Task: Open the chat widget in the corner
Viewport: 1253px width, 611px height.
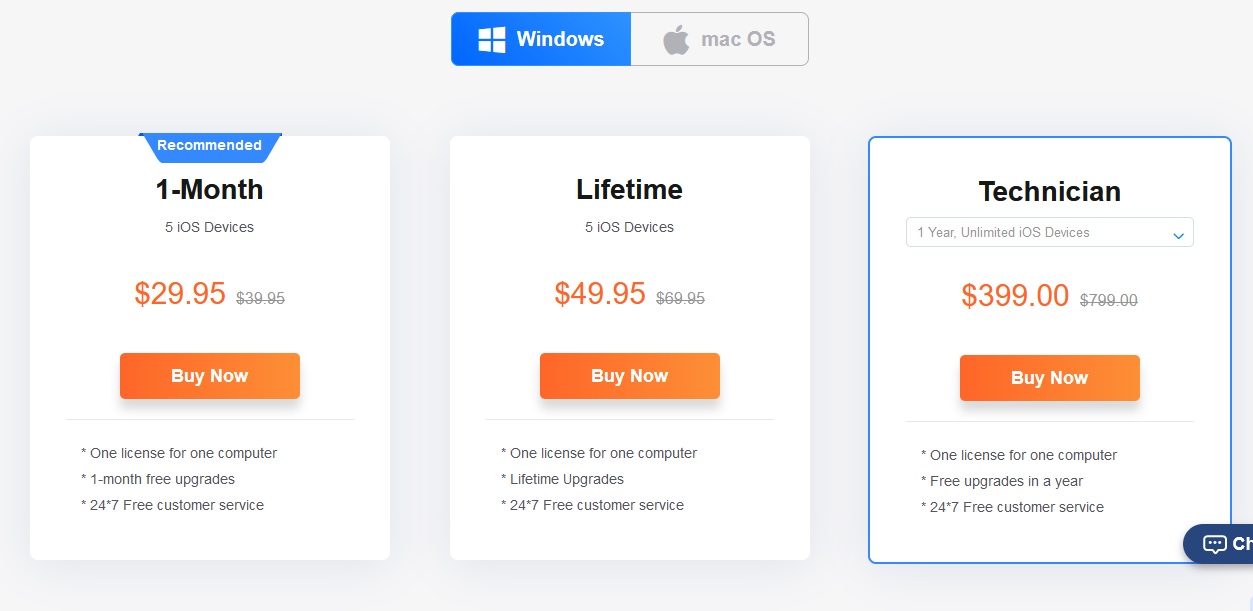Action: coord(1221,544)
